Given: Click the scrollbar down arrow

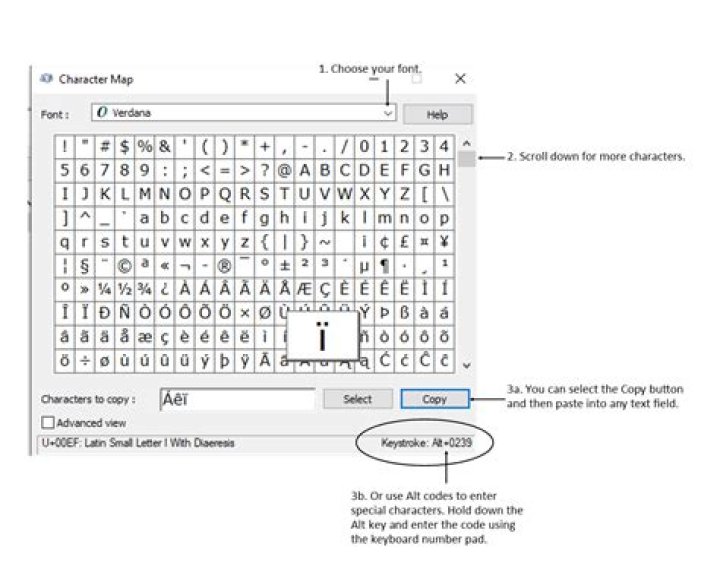Looking at the screenshot, I should tap(467, 367).
